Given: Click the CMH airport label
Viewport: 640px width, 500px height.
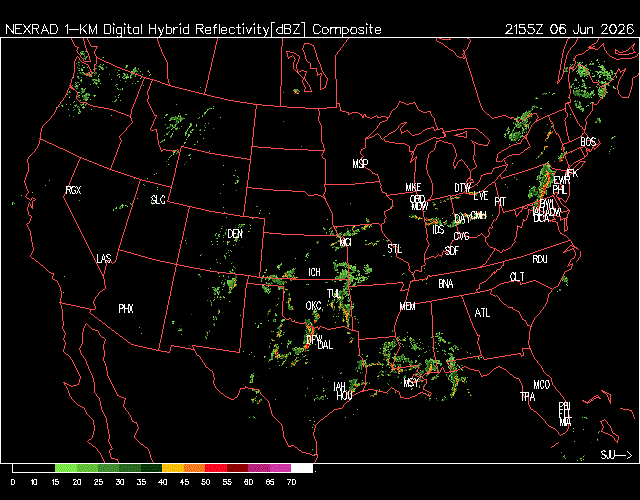Looking at the screenshot, I should point(478,215).
